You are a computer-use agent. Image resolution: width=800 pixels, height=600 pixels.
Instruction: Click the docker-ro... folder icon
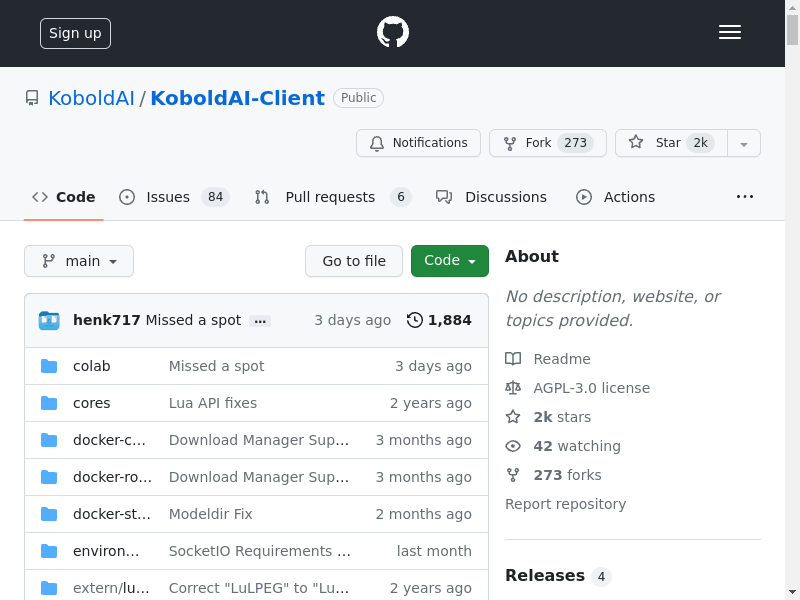[x=49, y=477]
